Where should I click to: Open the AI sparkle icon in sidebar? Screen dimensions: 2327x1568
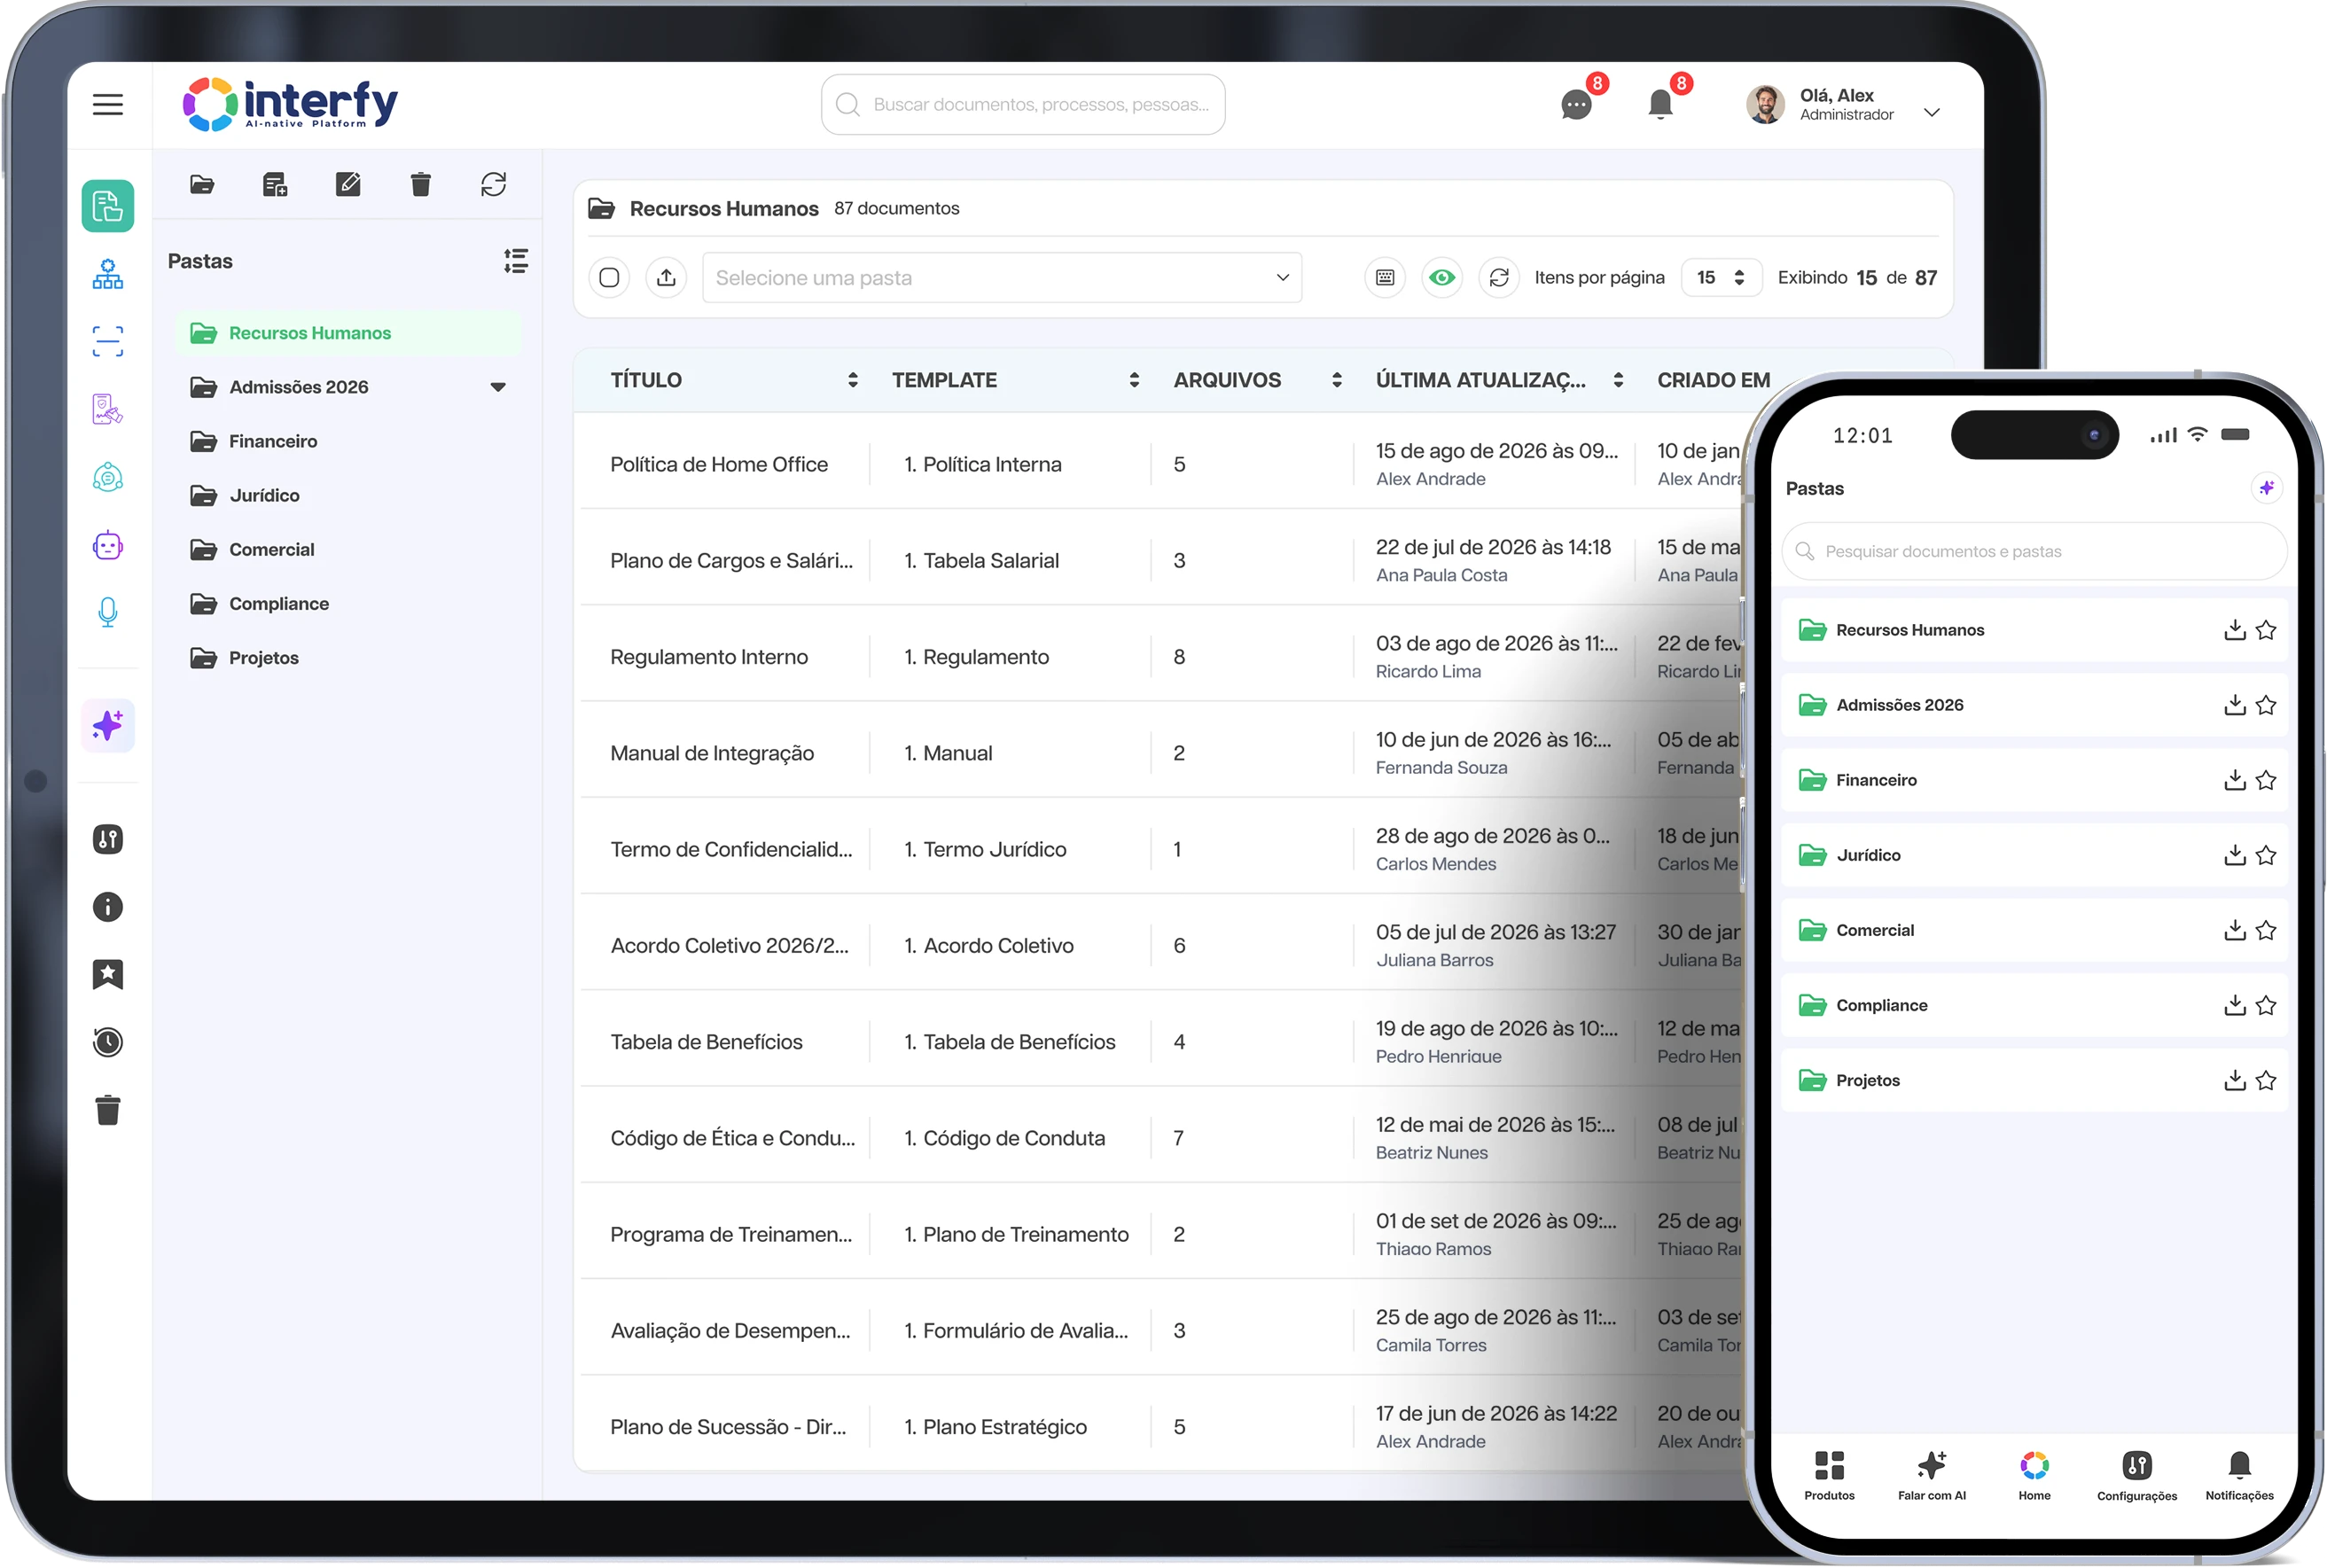coord(108,725)
